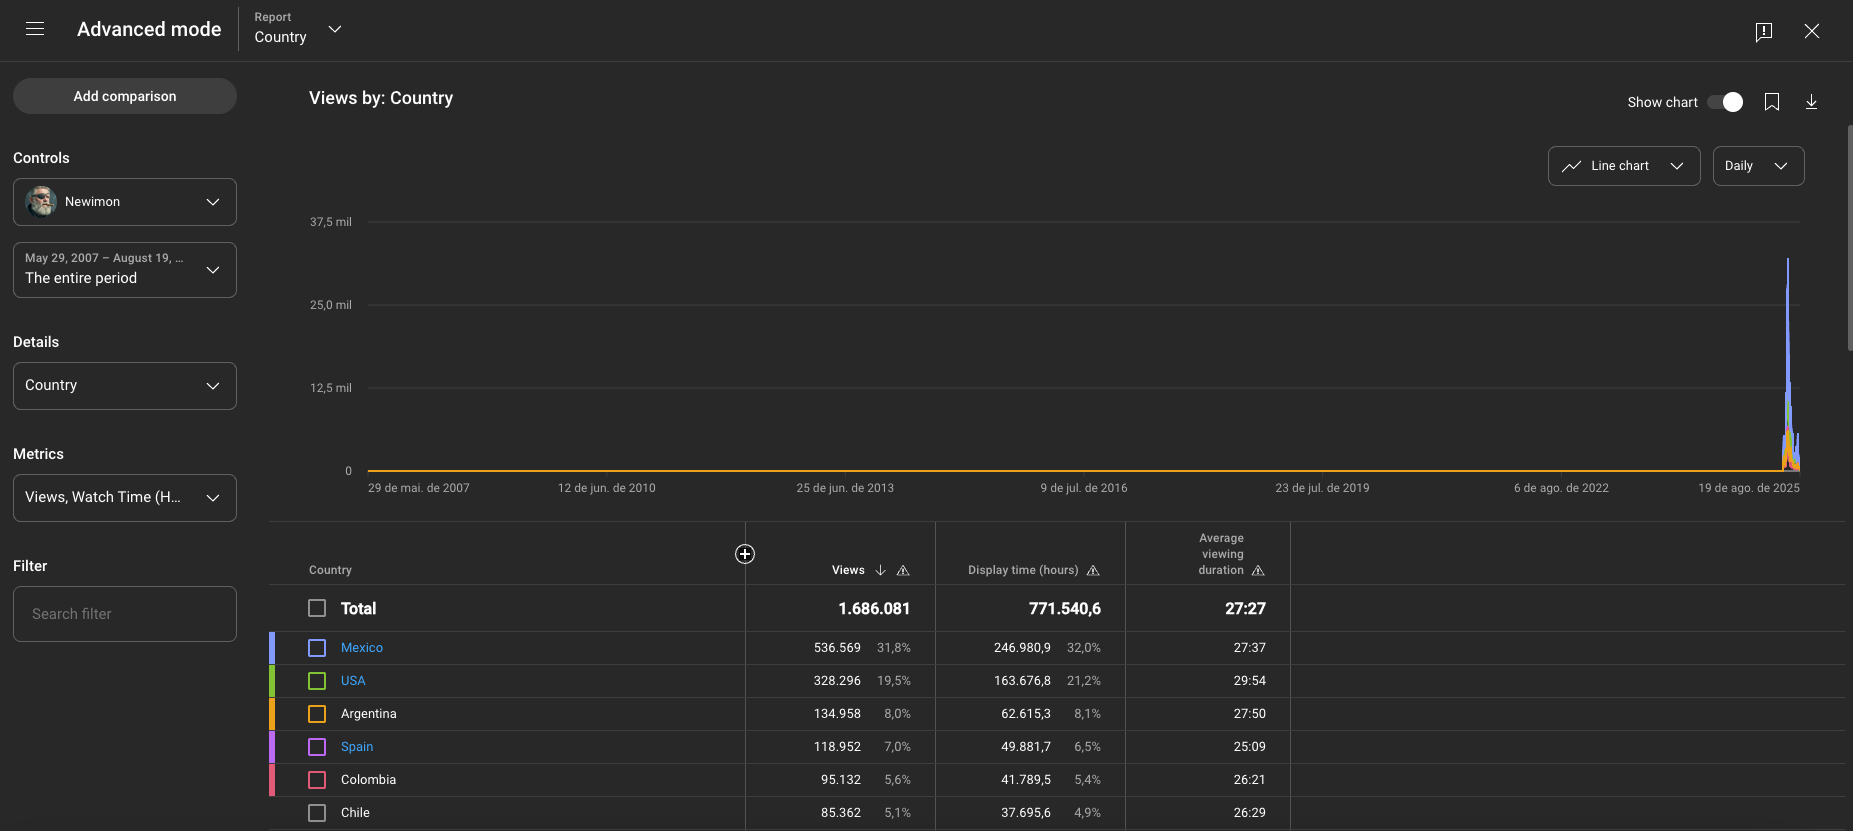Open the date range period dropdown

click(x=125, y=270)
